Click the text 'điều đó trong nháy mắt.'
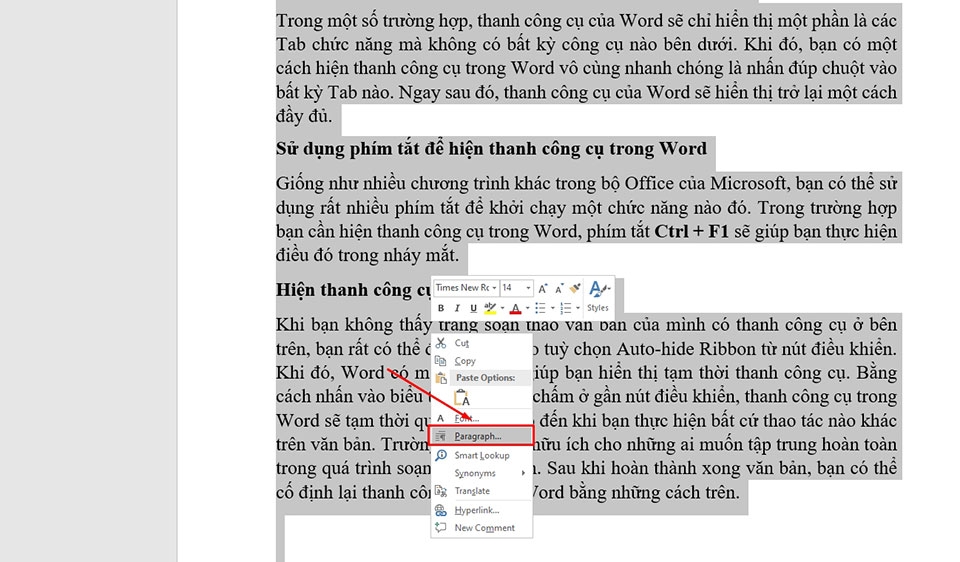960x562 pixels. coord(367,255)
